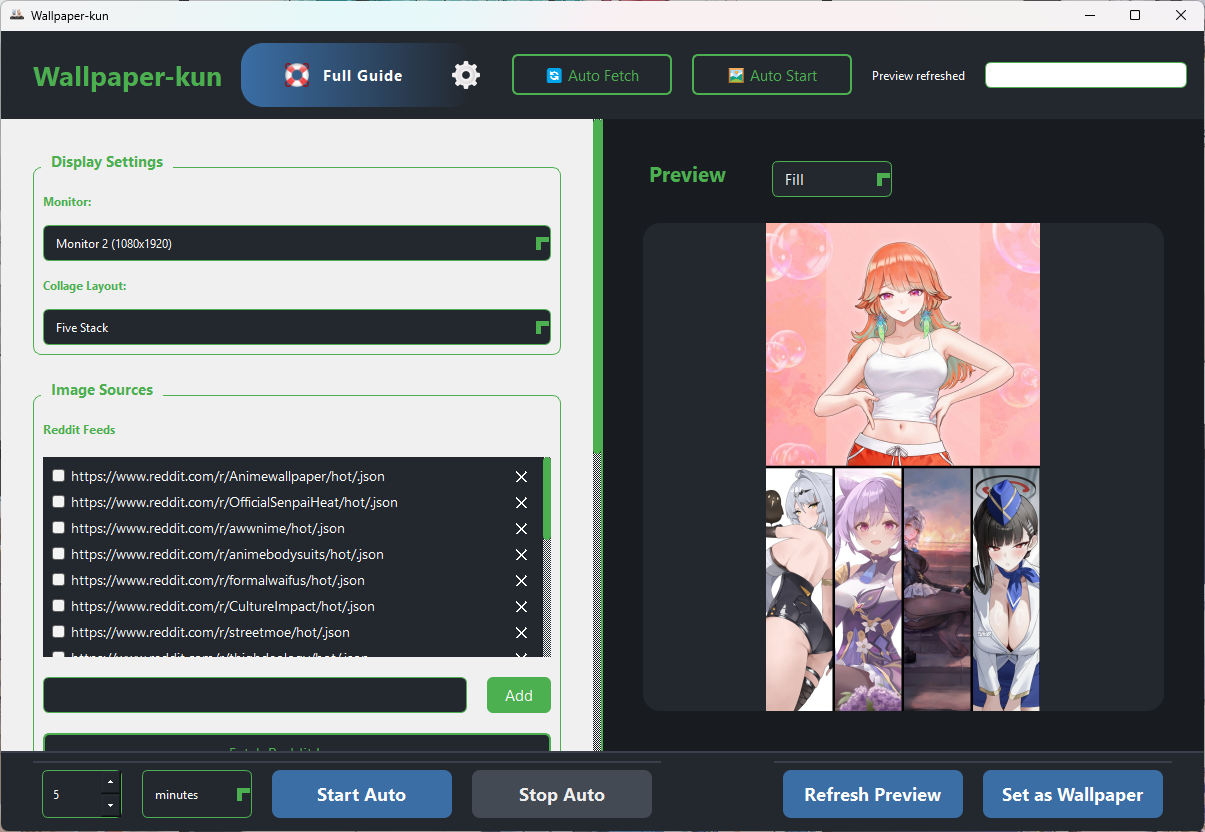
Task: Click the Preview refreshed status text
Action: pos(918,76)
